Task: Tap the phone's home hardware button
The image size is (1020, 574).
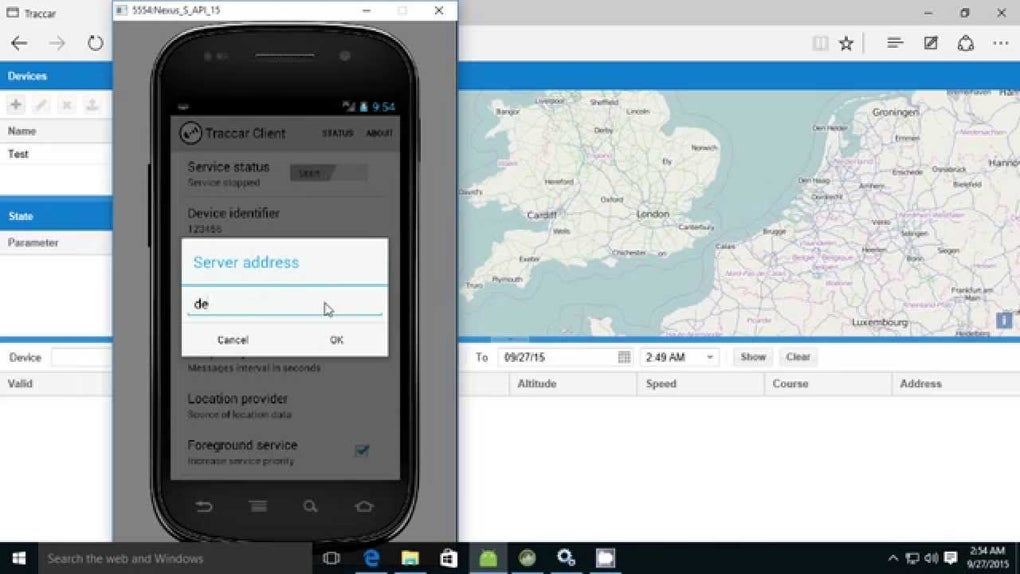Action: pyautogui.click(x=364, y=506)
